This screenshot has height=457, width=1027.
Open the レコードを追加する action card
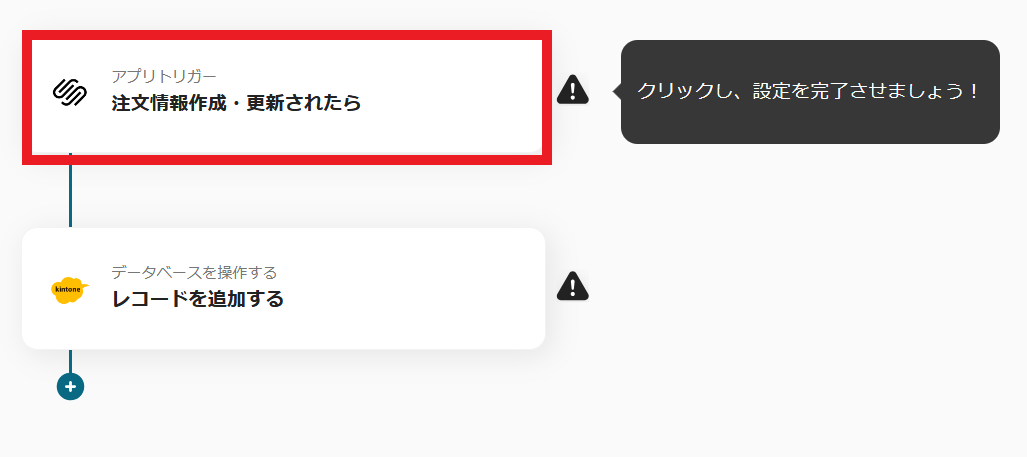284,288
